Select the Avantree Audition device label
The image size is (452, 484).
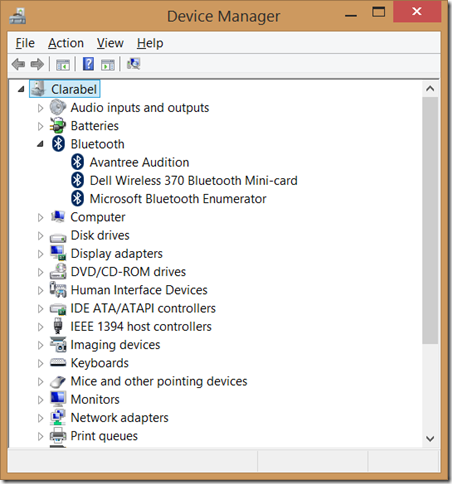pyautogui.click(x=139, y=162)
